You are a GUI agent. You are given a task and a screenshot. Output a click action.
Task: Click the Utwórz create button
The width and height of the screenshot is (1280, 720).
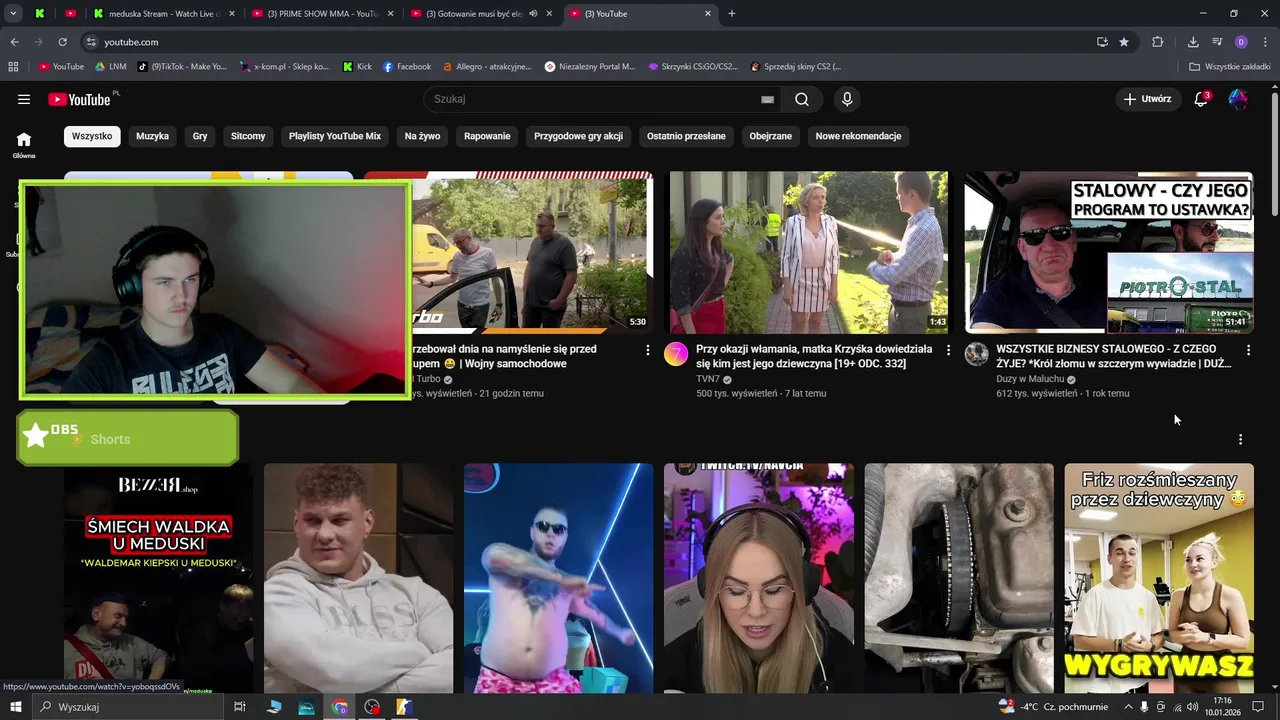1147,99
